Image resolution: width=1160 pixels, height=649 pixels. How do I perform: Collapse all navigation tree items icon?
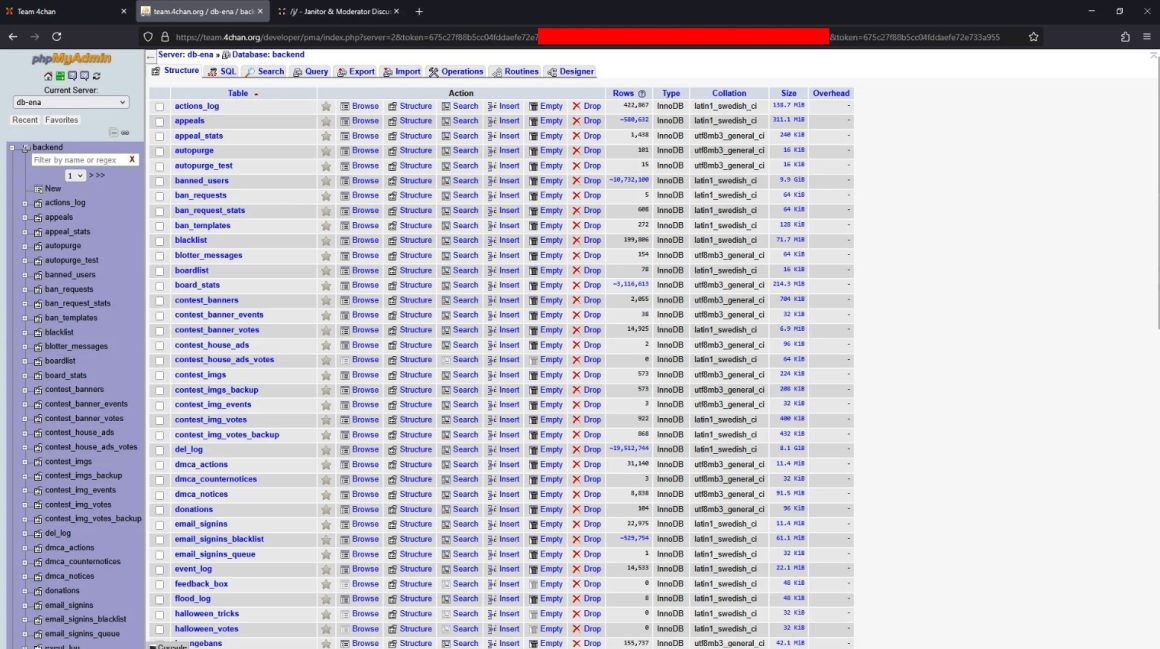click(113, 132)
